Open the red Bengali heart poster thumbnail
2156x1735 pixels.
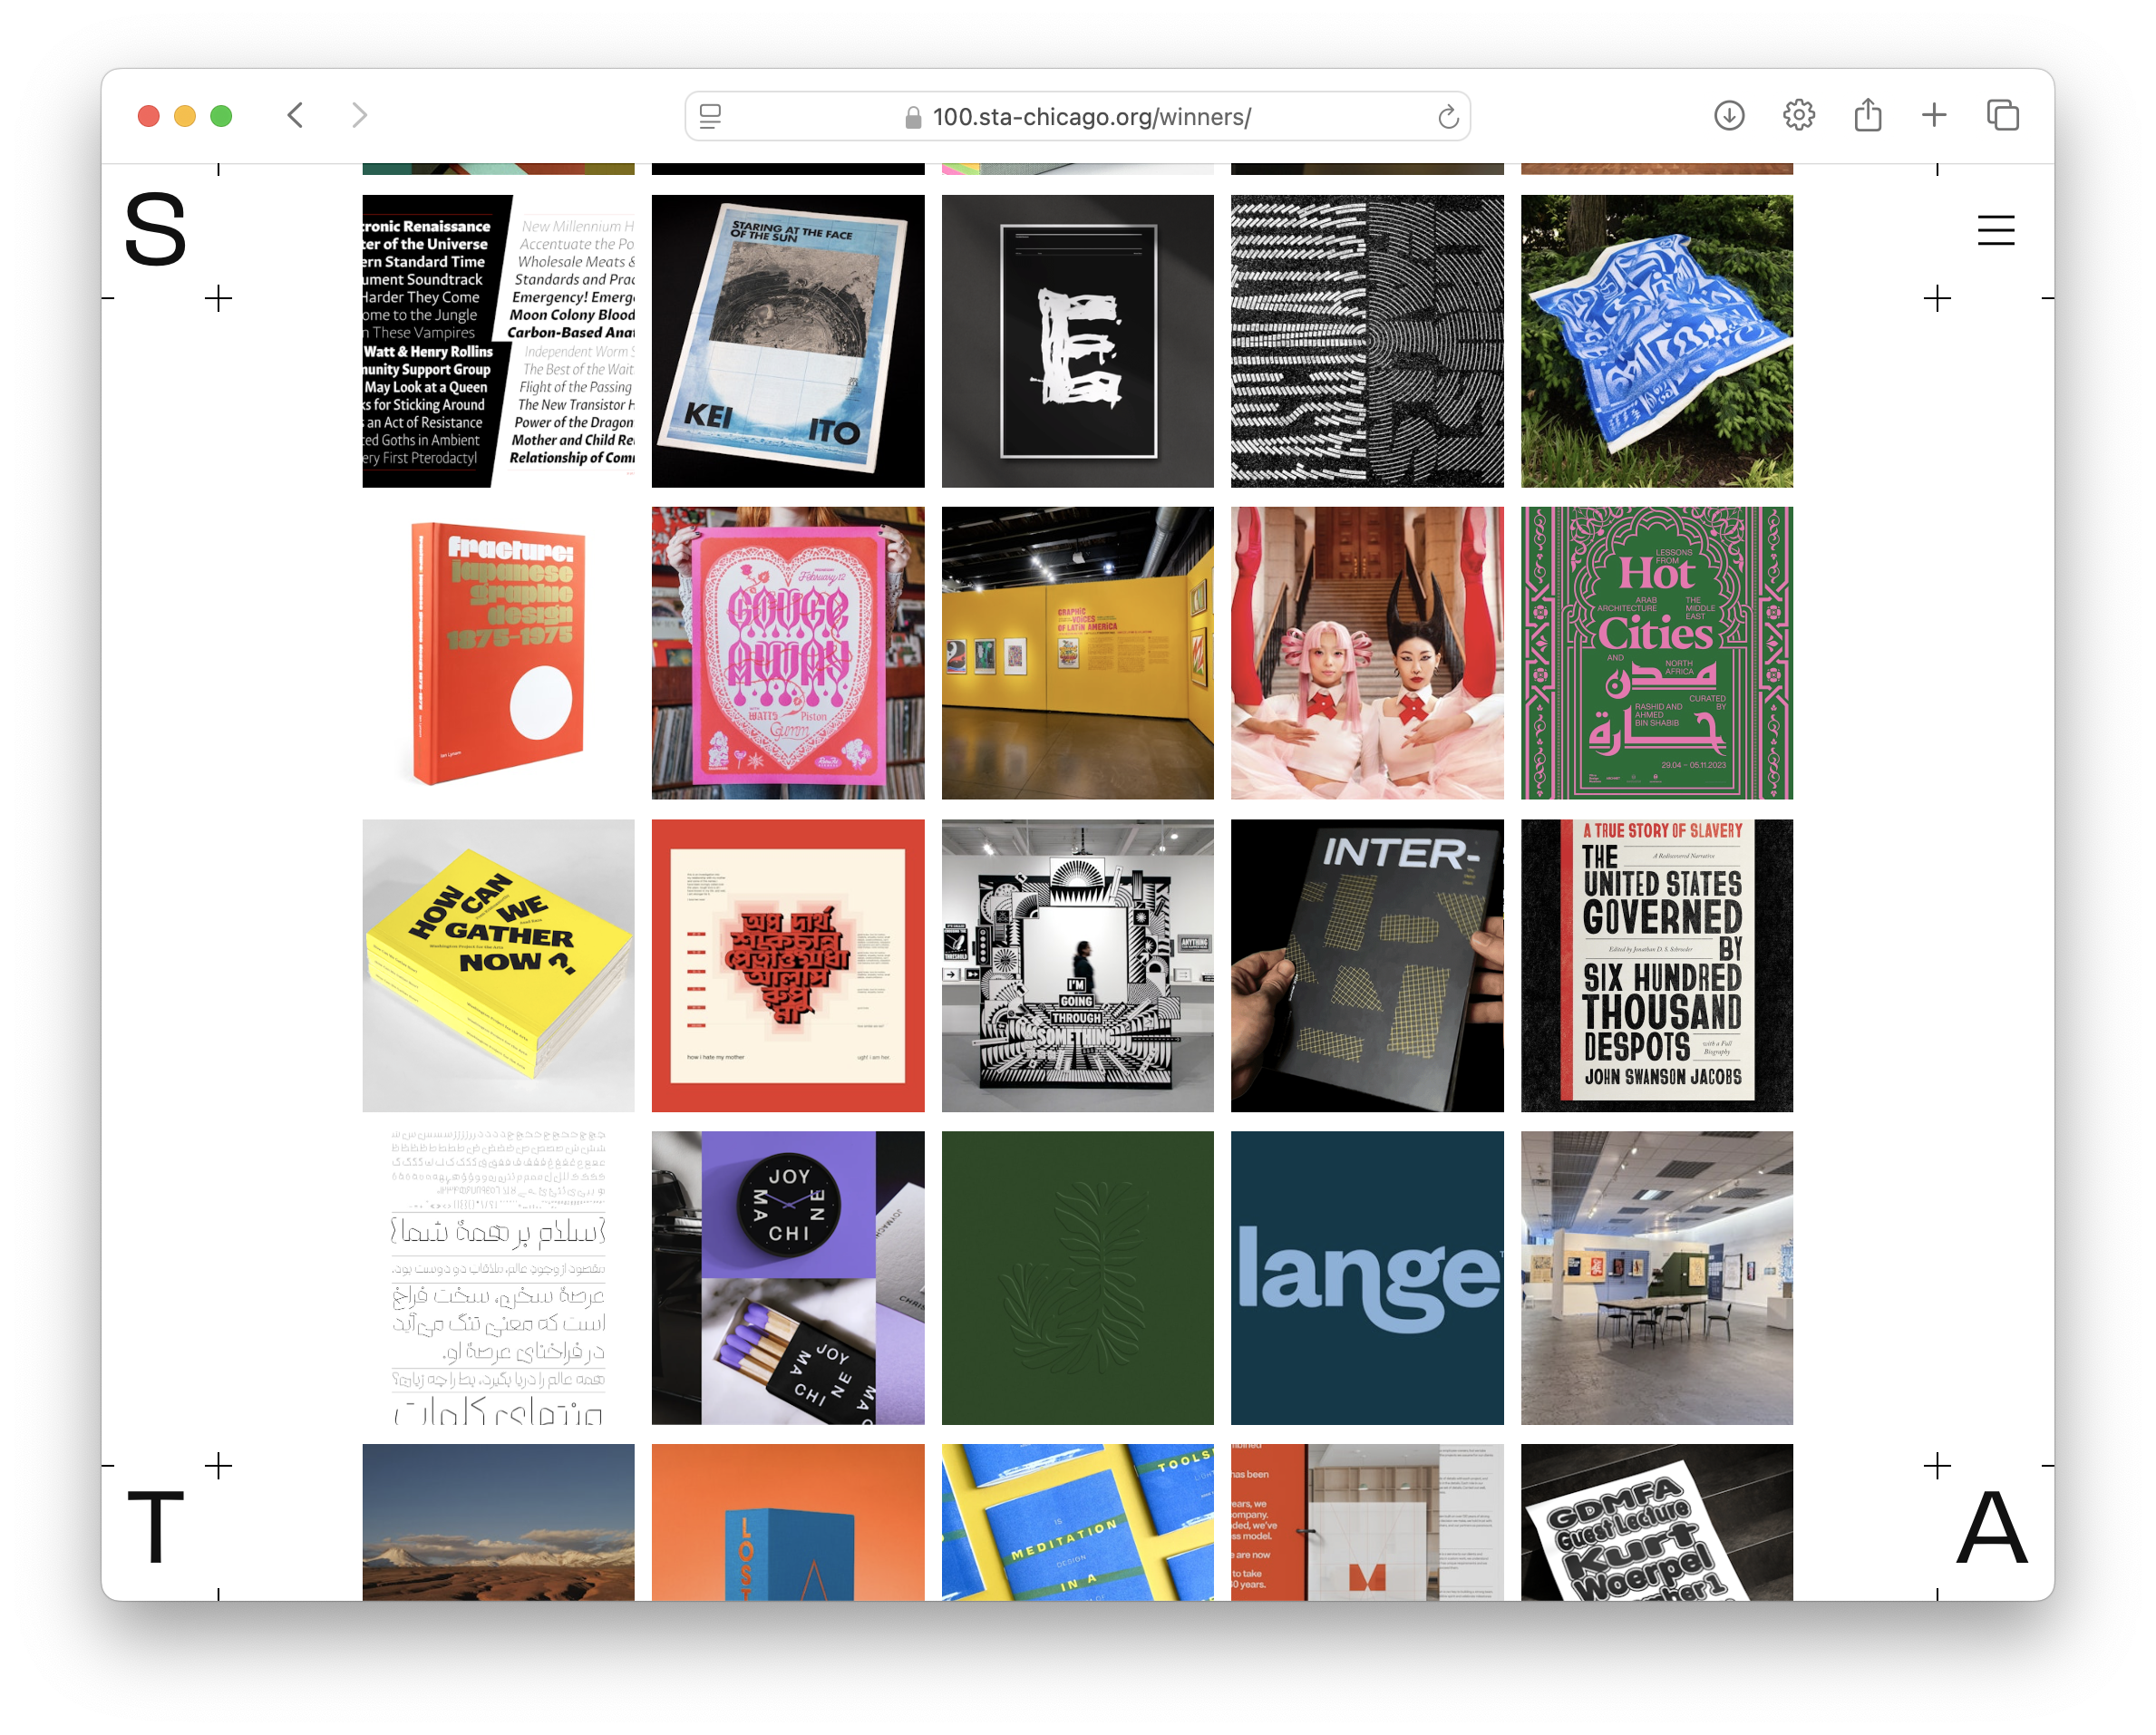788,965
